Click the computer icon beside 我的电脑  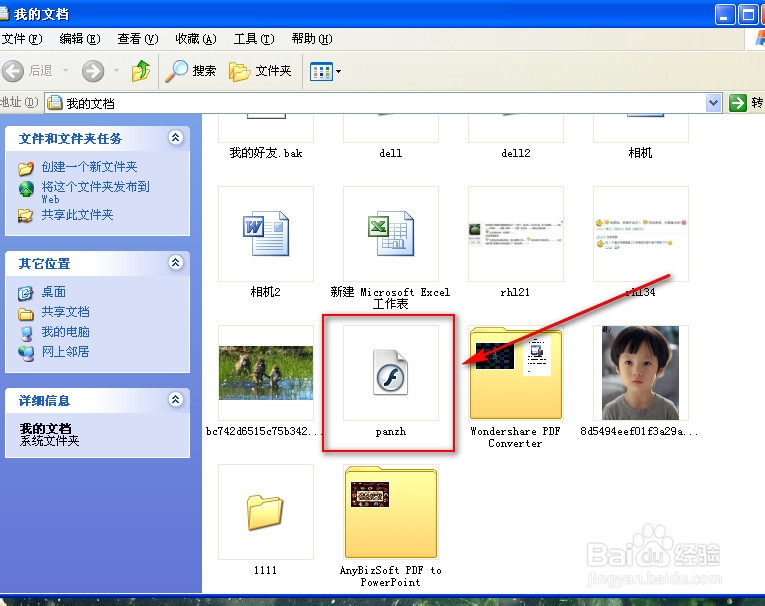click(x=26, y=333)
